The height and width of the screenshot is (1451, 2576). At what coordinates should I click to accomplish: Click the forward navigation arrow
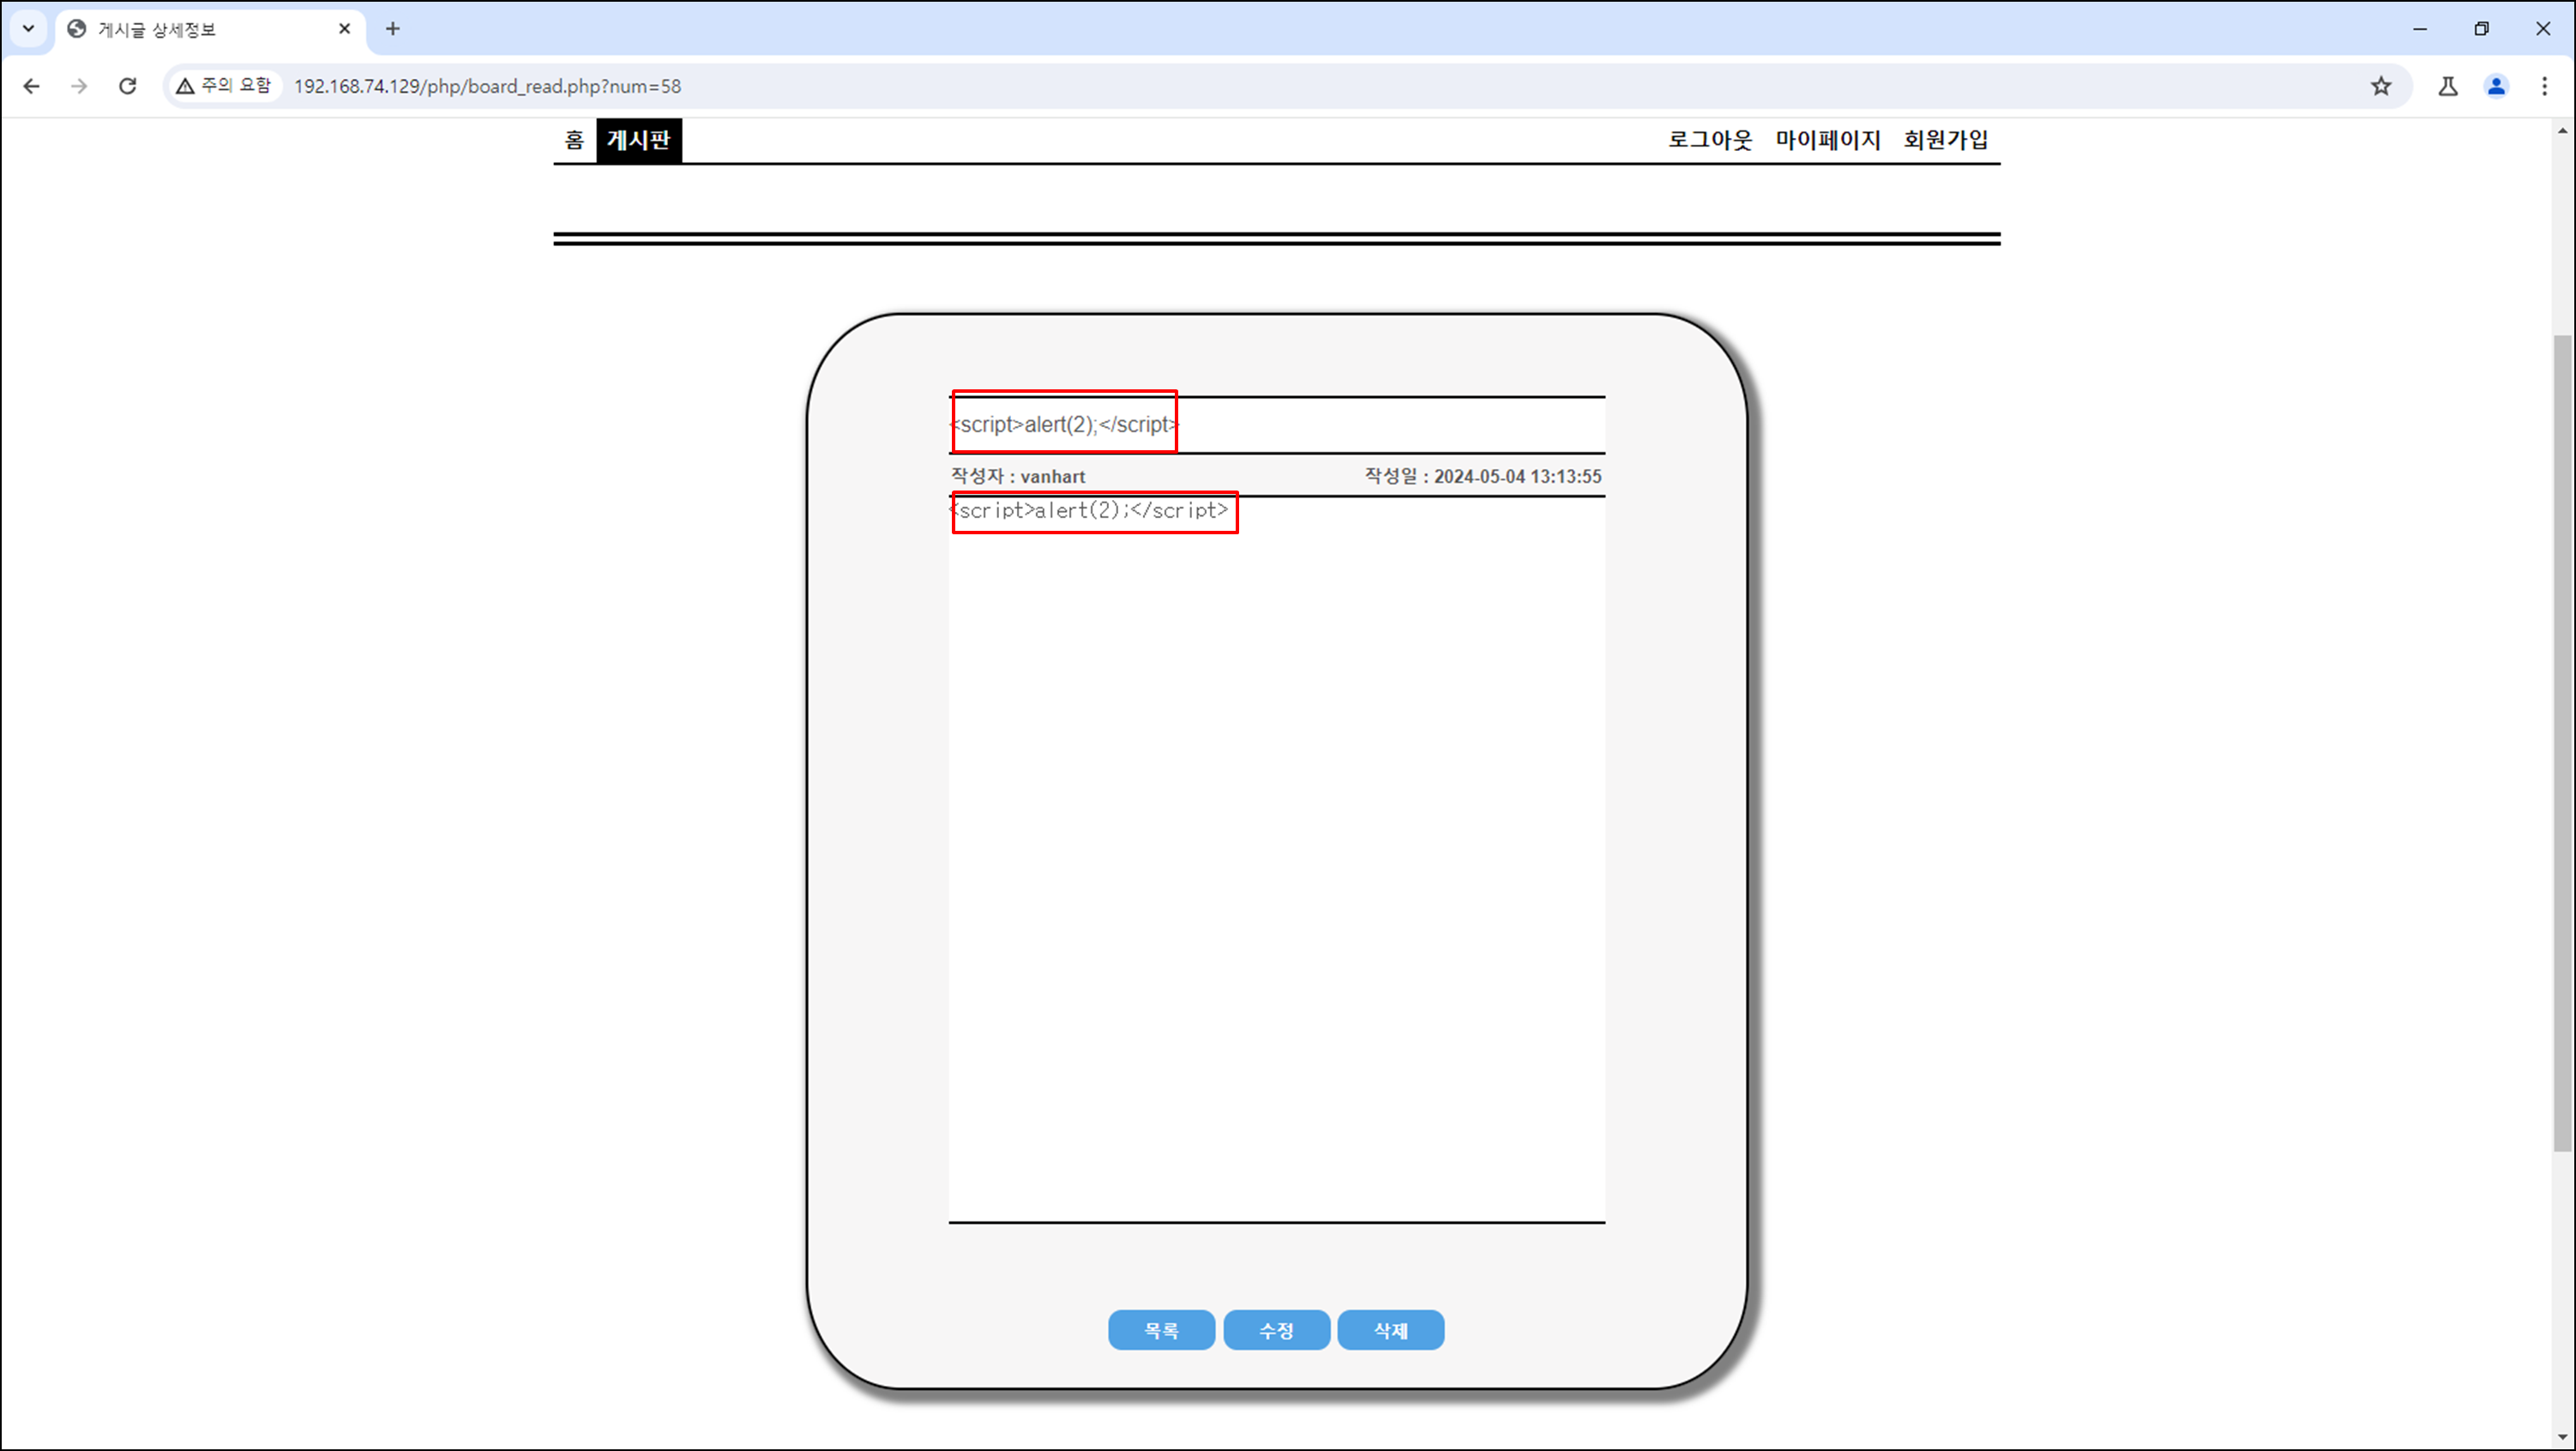coord(79,86)
